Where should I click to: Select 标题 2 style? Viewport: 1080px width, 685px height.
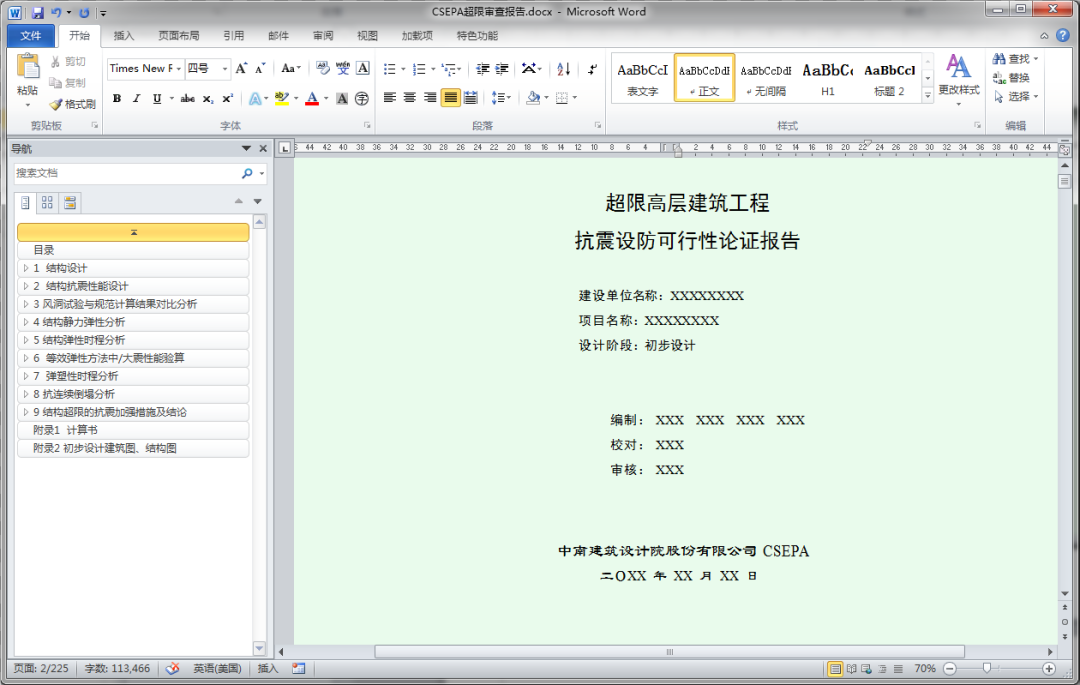(889, 78)
